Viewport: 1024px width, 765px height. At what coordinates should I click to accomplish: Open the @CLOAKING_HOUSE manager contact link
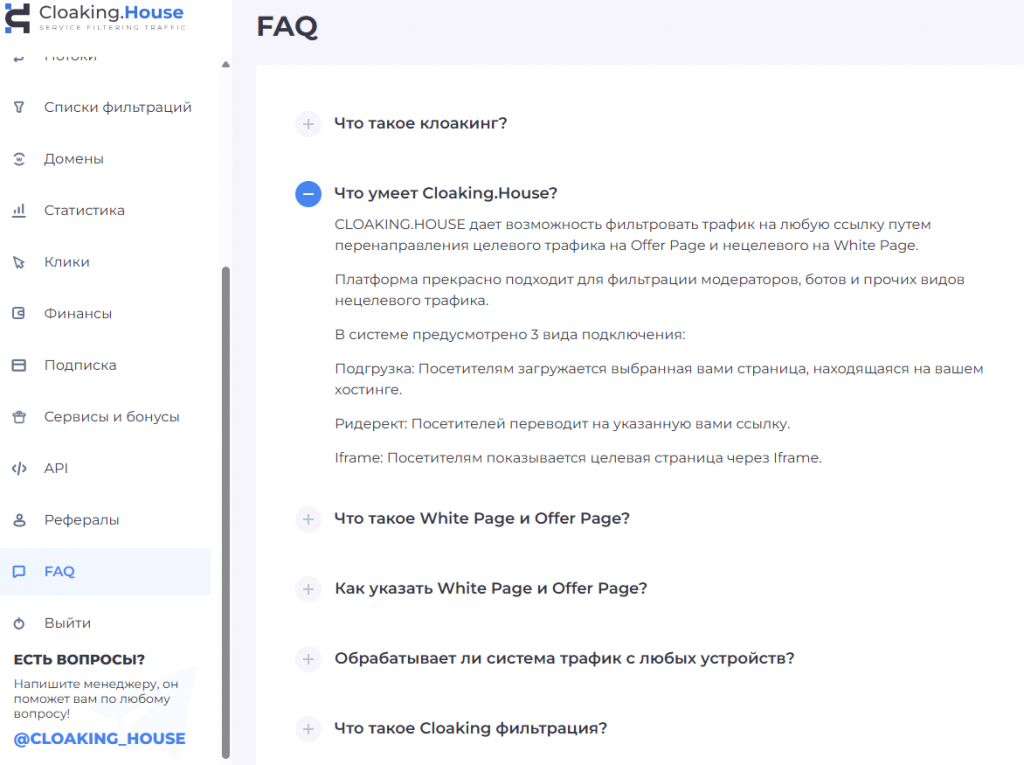tap(99, 739)
